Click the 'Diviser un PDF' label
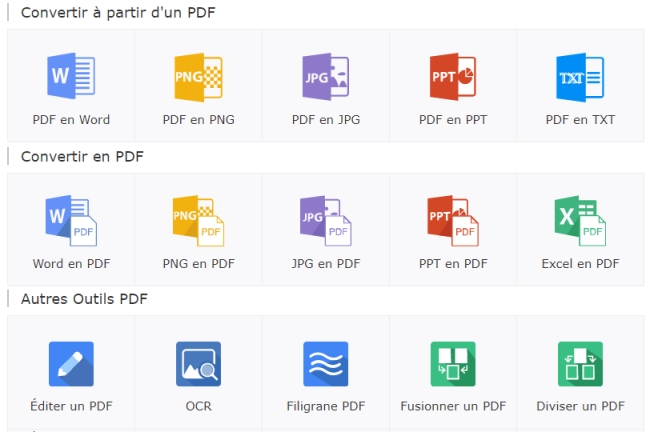 580,406
